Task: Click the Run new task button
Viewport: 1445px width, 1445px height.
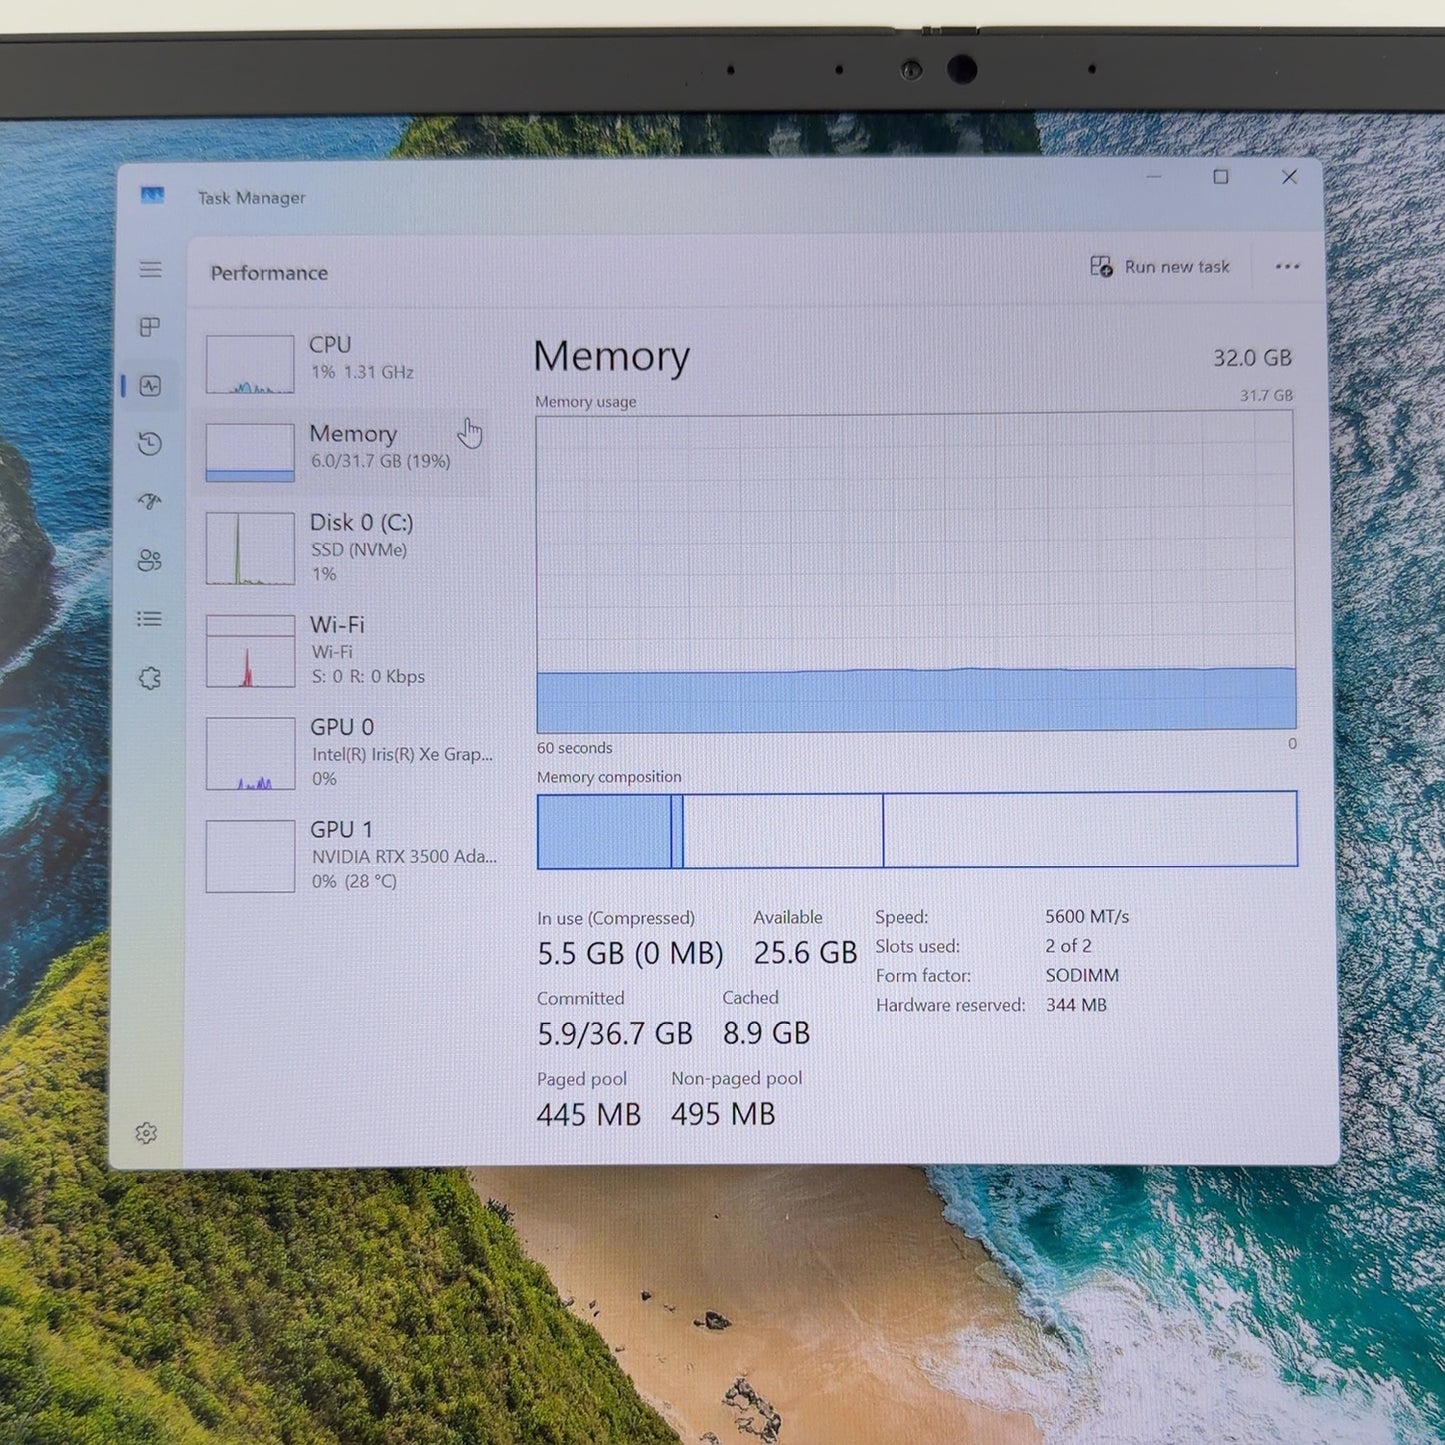Action: click(1160, 267)
